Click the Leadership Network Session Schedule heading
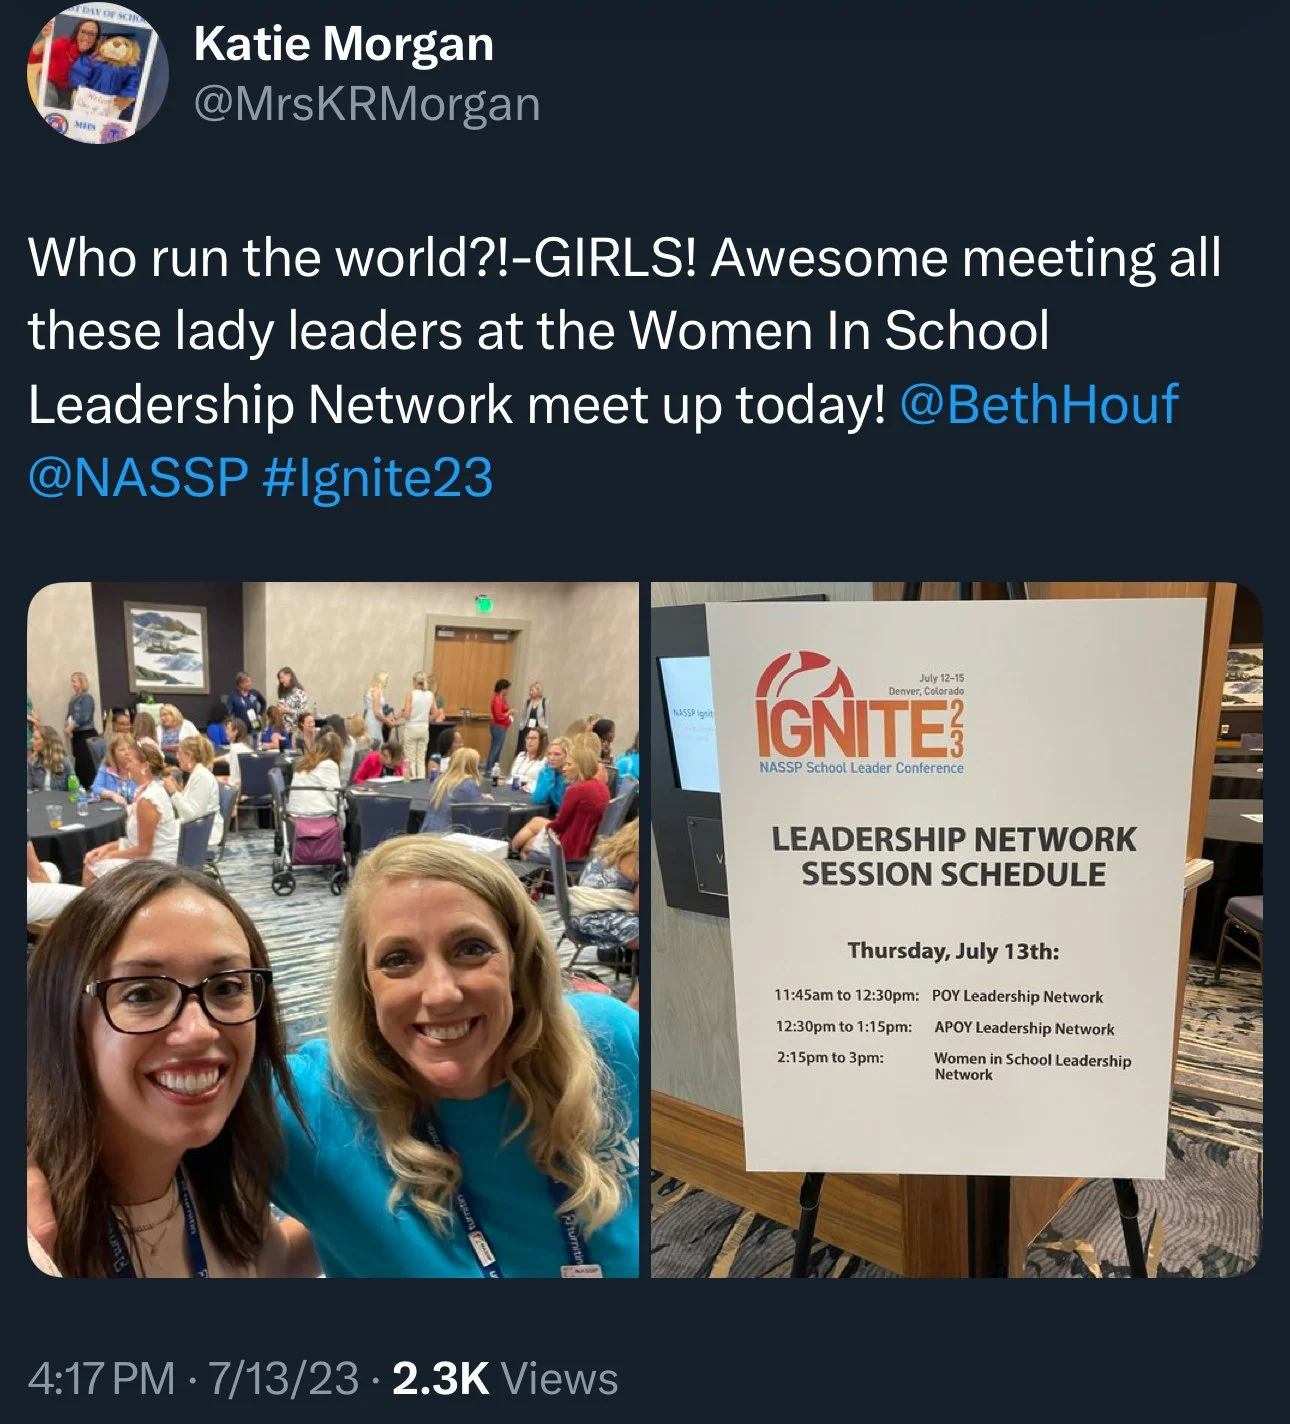 (953, 856)
